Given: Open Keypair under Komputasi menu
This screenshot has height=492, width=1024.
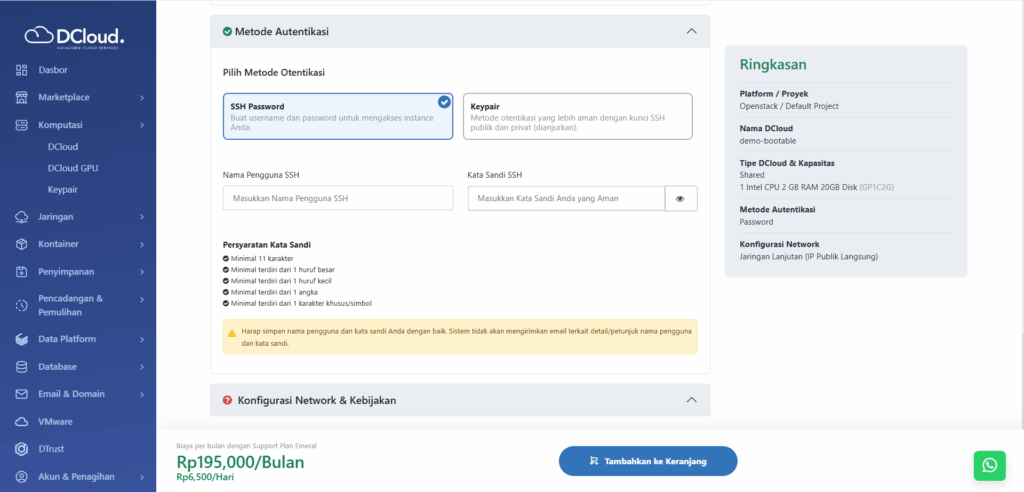Looking at the screenshot, I should [63, 189].
